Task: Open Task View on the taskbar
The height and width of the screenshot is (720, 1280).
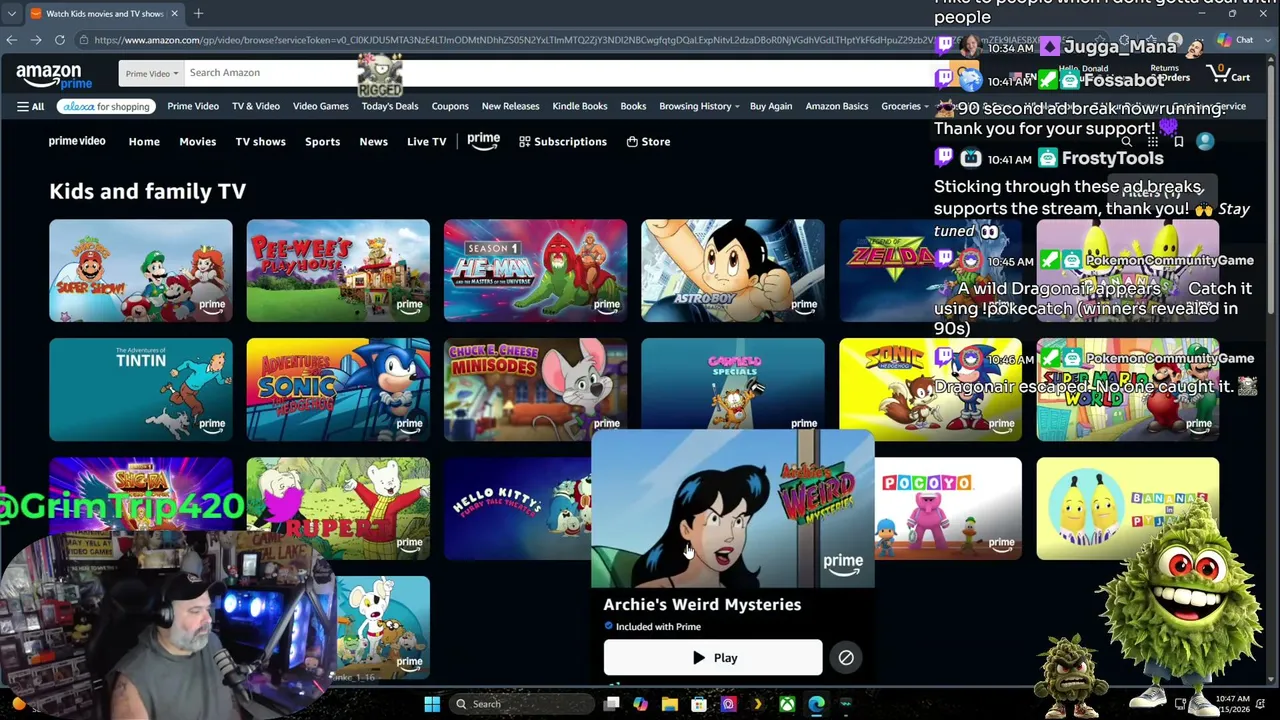Action: [611, 704]
